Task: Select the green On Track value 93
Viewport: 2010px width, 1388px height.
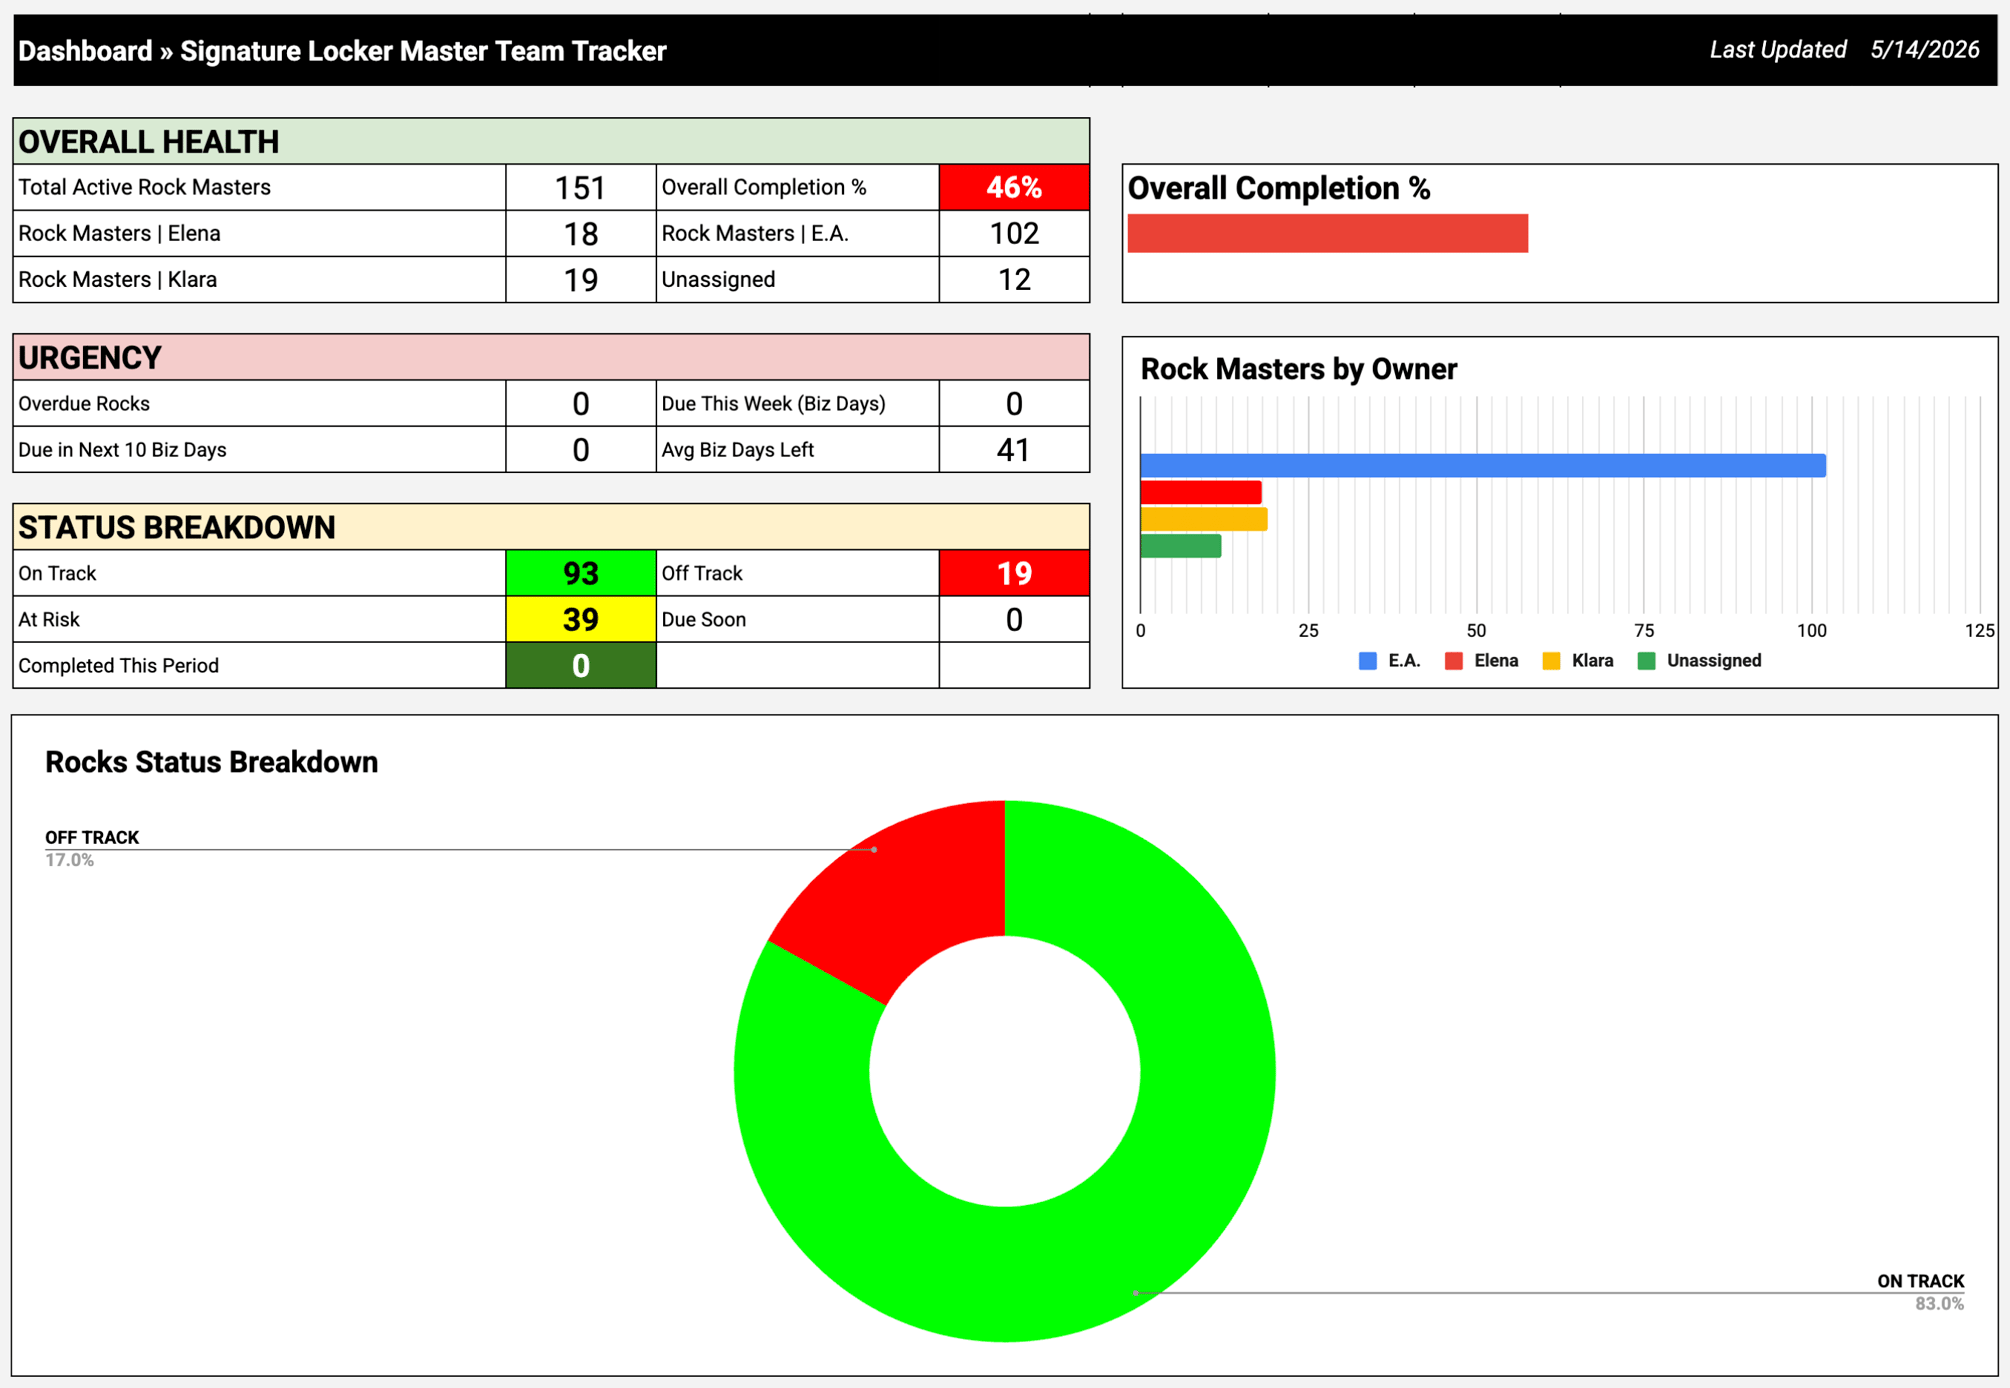Action: point(581,573)
